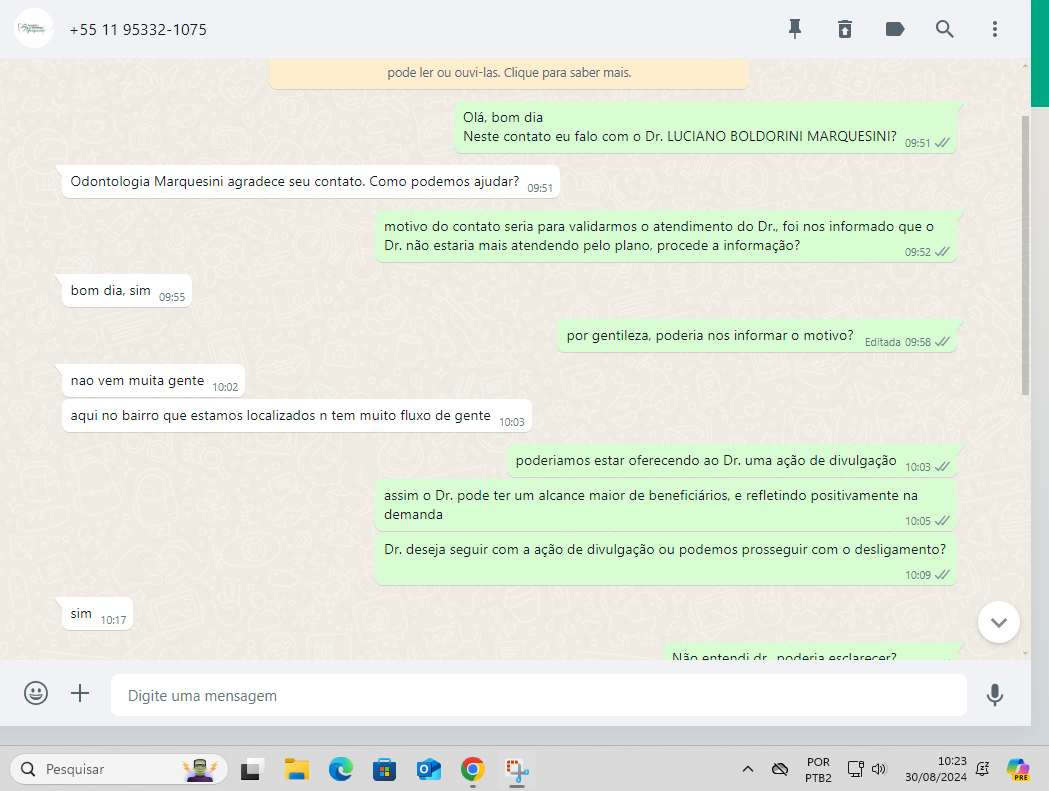The height and width of the screenshot is (791, 1049).
Task: Select message 'bom dia, sim'
Action: (126, 291)
